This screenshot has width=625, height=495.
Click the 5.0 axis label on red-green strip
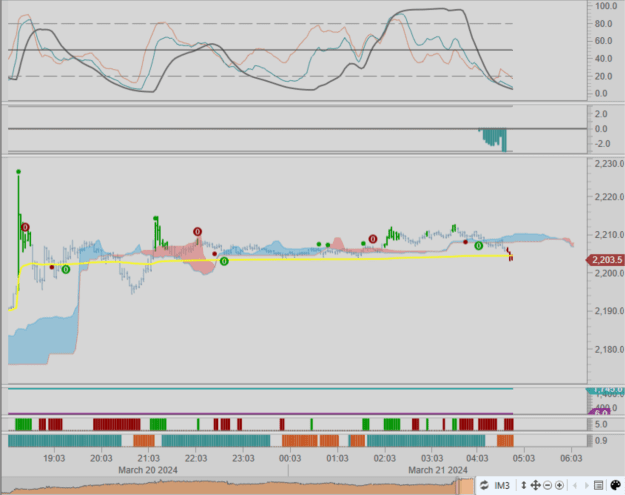(x=601, y=424)
